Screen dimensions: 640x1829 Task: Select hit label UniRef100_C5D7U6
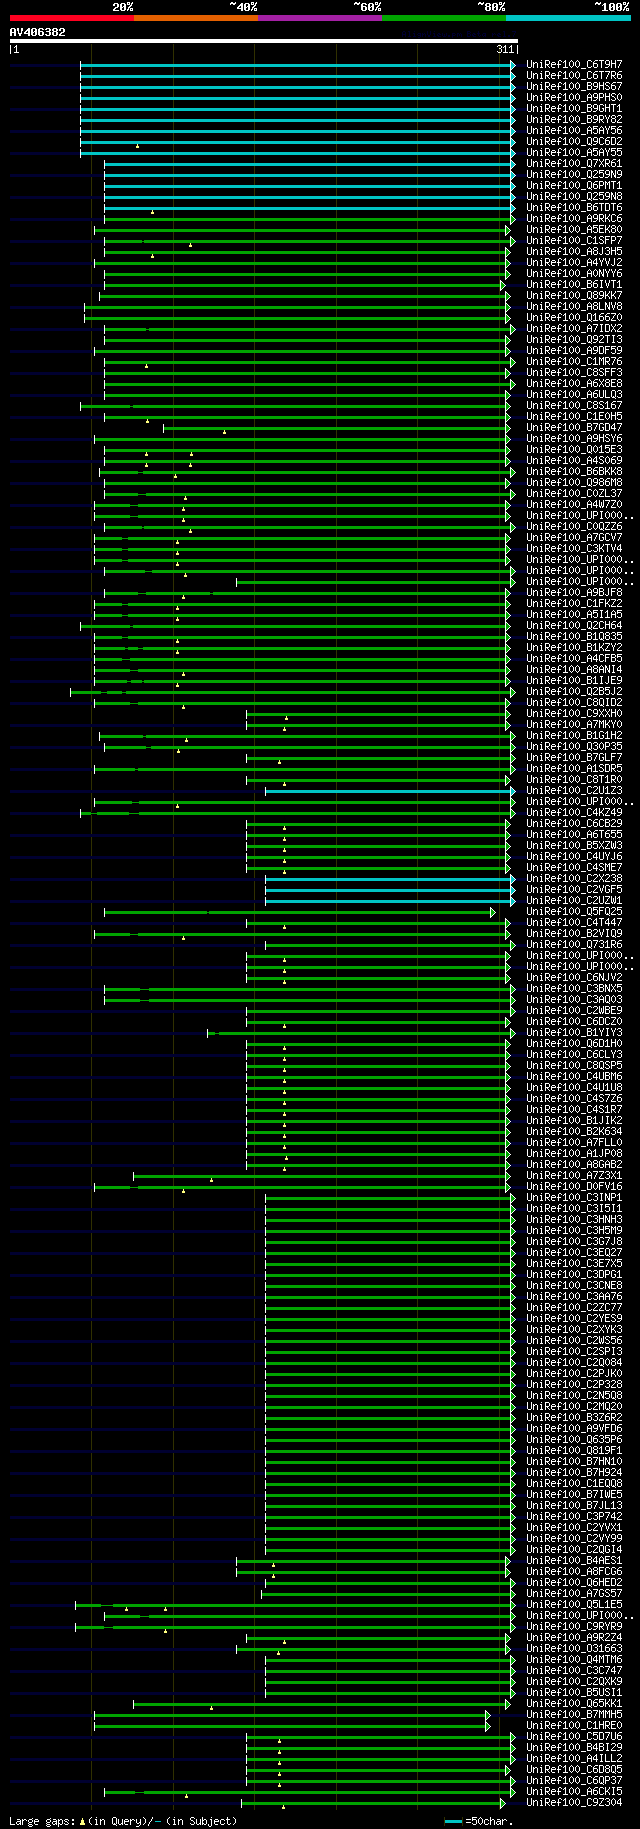[x=574, y=1737]
